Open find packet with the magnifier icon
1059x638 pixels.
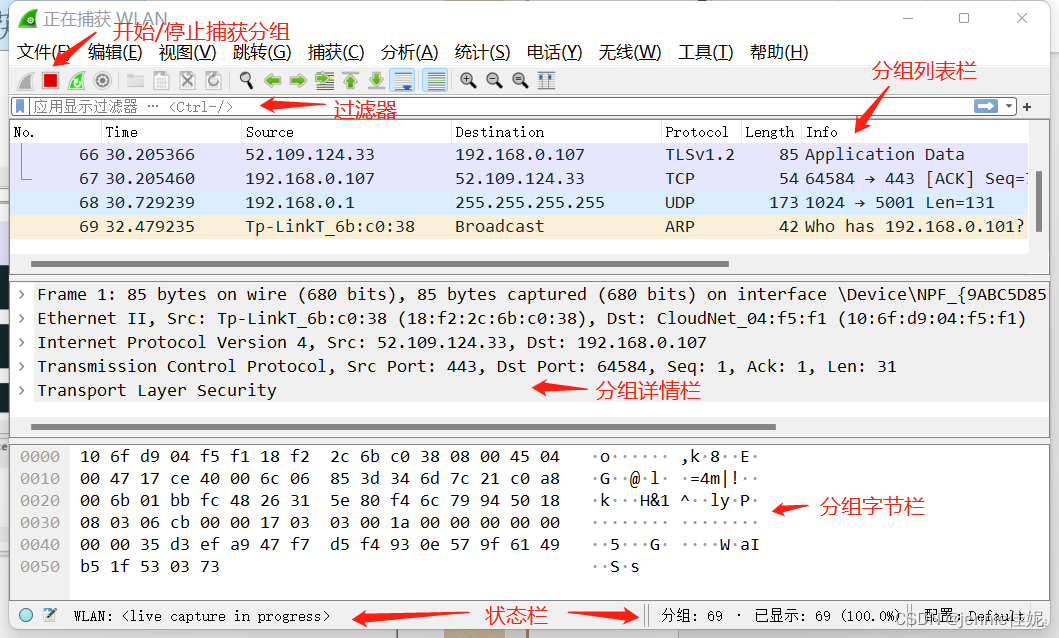(247, 81)
